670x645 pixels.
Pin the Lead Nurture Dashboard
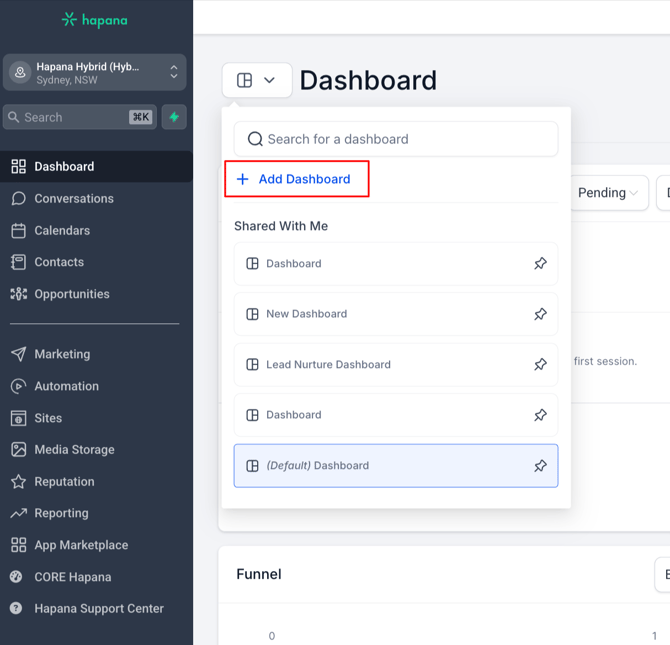[540, 365]
